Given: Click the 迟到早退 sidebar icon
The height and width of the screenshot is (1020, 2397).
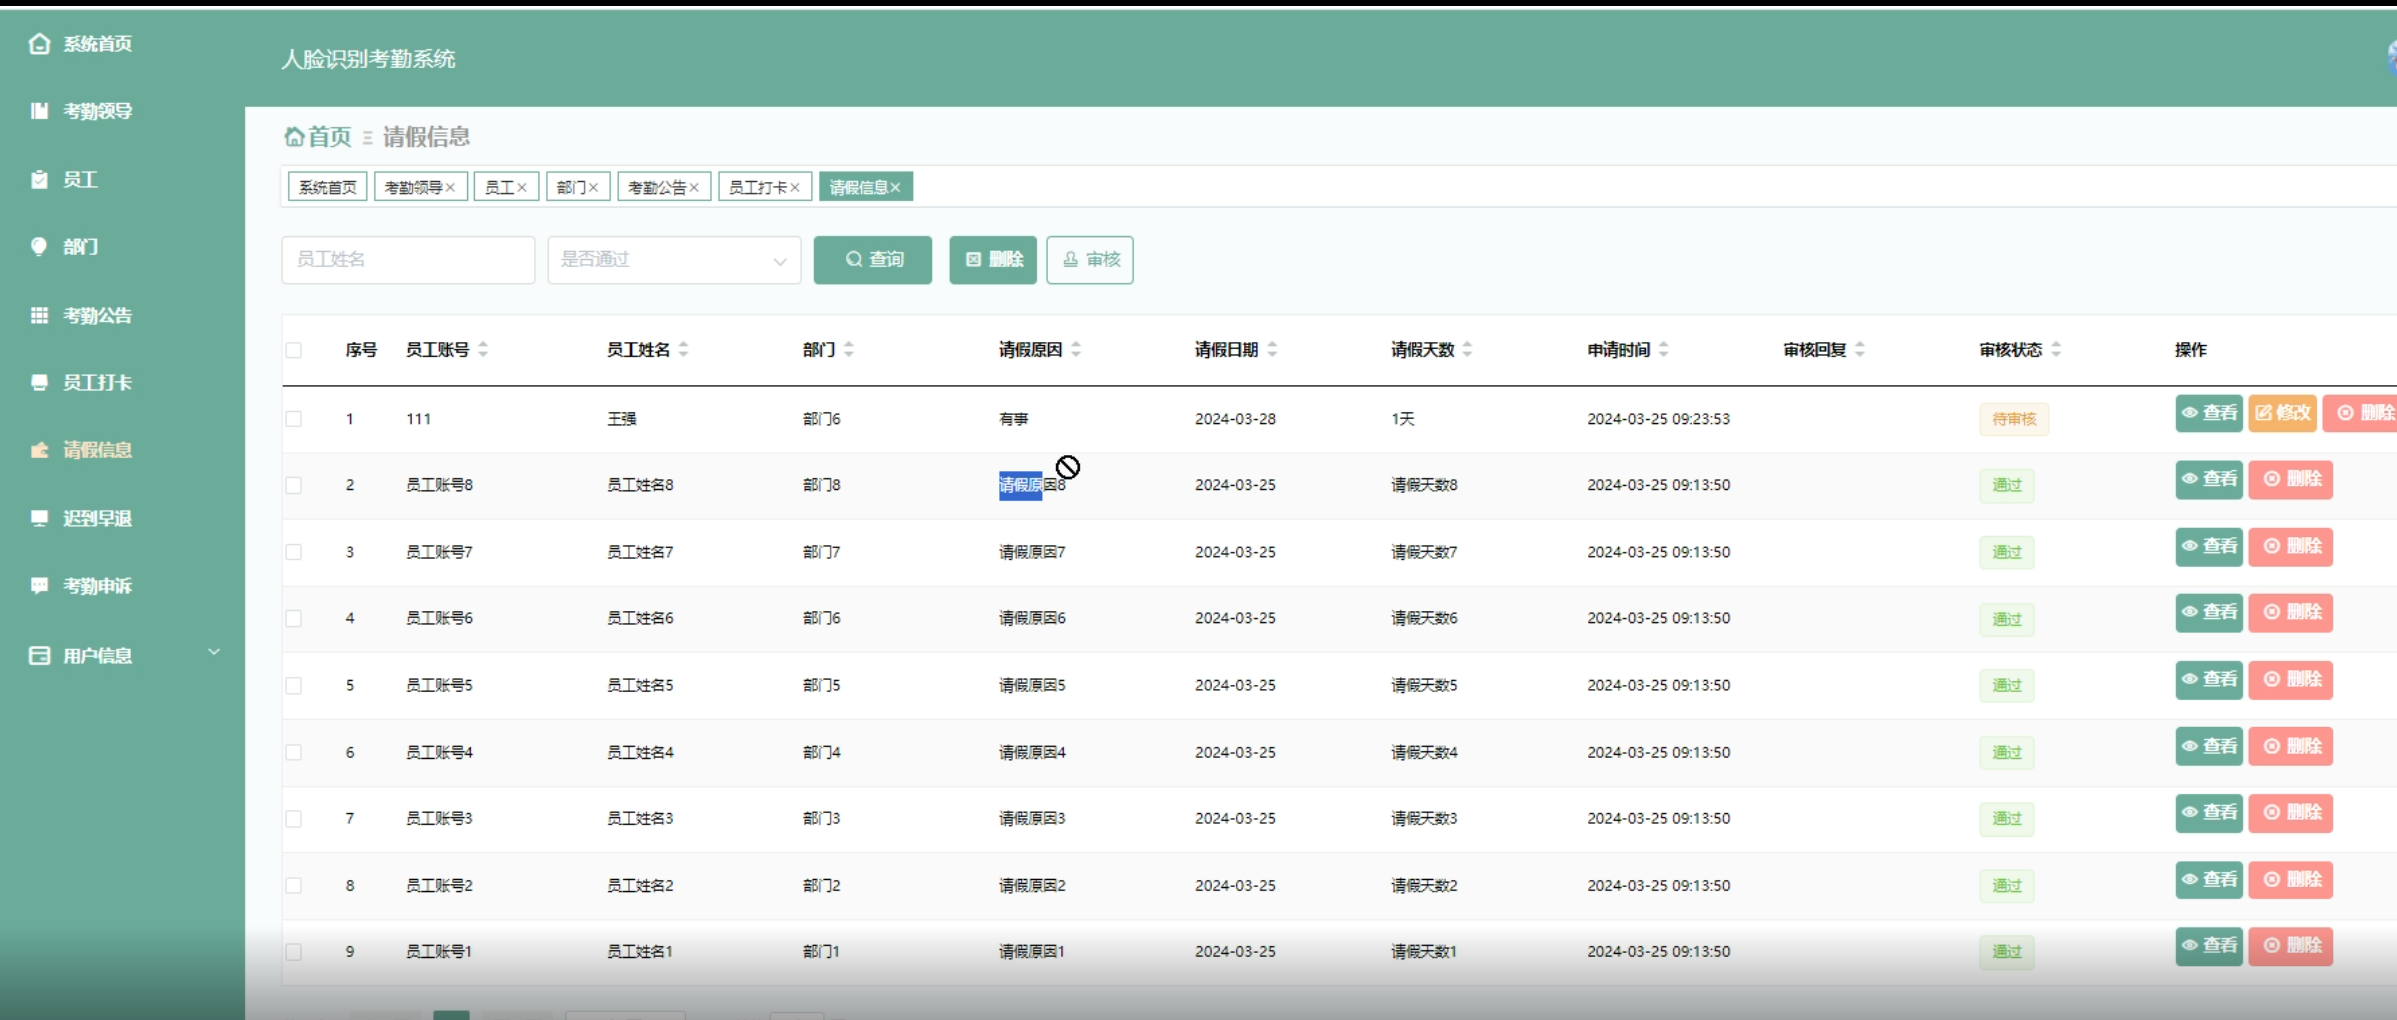Looking at the screenshot, I should pos(39,518).
